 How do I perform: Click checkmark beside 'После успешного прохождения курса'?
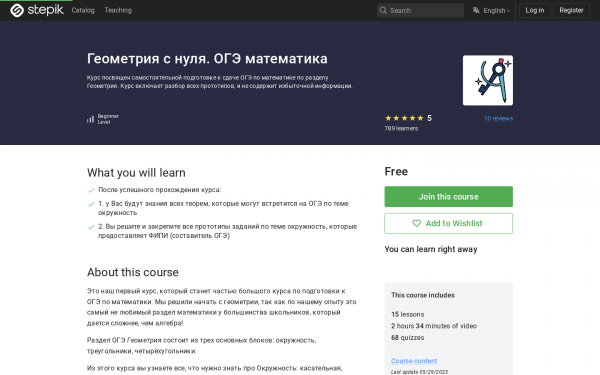point(91,190)
